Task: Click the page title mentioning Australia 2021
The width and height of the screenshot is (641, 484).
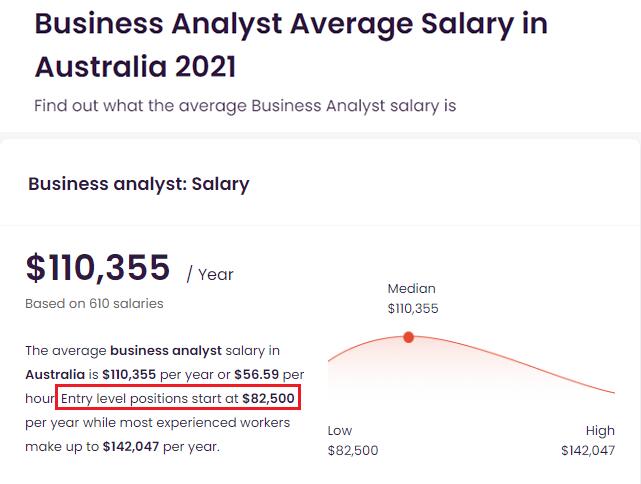Action: (290, 44)
